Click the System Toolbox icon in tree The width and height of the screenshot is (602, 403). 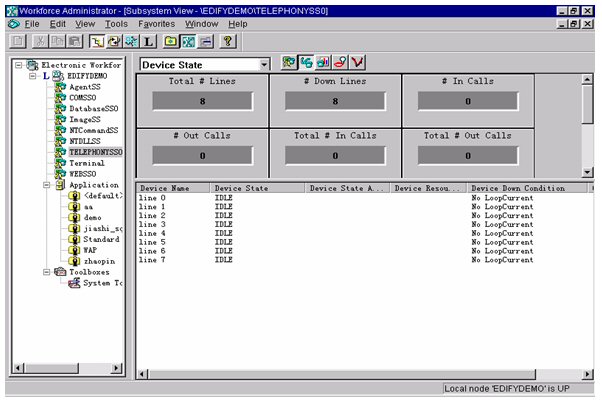74,283
